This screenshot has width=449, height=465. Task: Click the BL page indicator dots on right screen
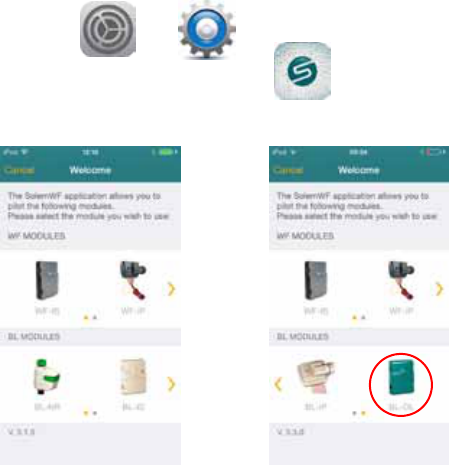click(x=359, y=413)
